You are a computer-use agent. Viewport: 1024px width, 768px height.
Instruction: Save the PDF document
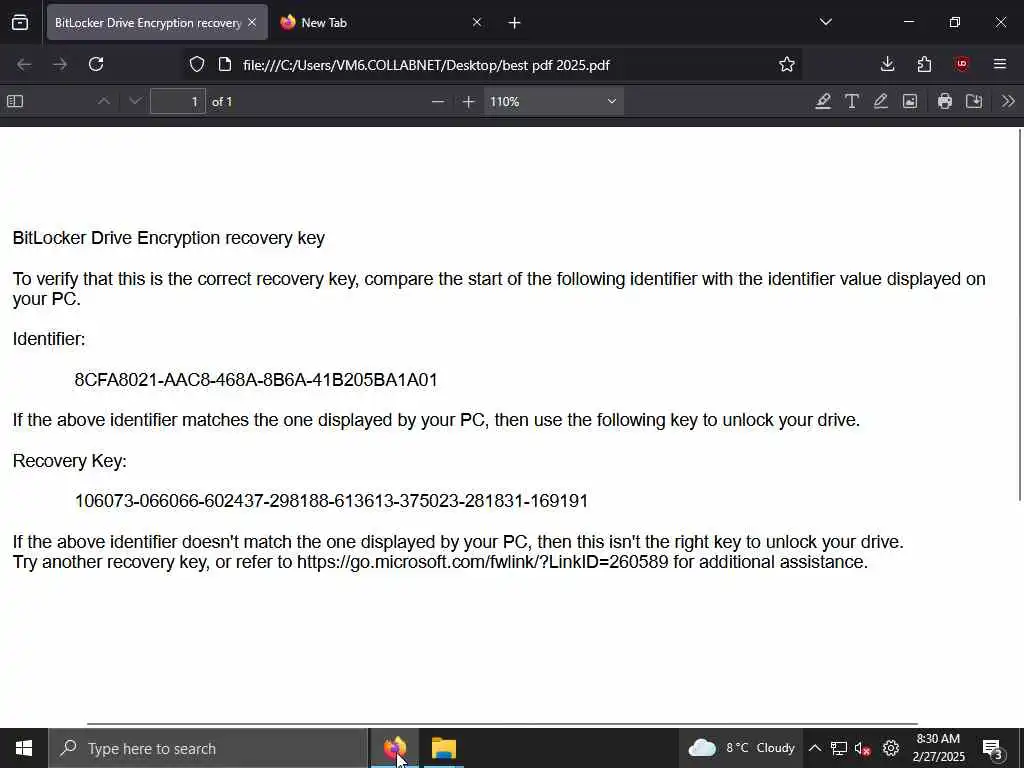point(974,101)
